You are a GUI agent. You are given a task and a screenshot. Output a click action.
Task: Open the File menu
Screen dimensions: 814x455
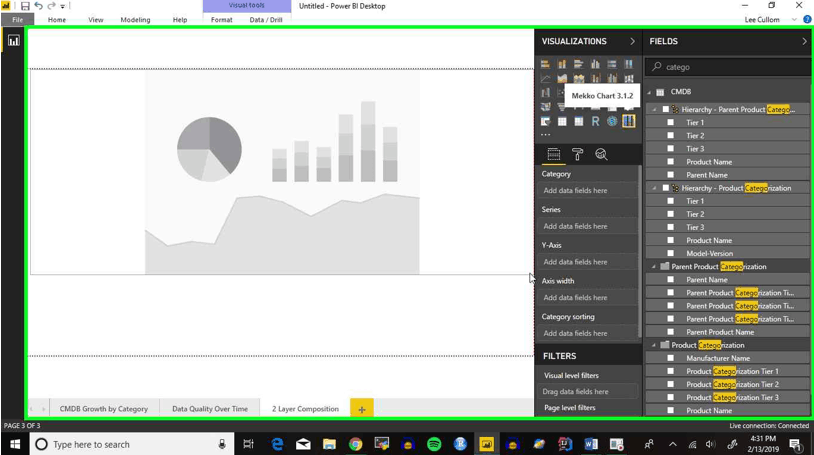(x=18, y=20)
